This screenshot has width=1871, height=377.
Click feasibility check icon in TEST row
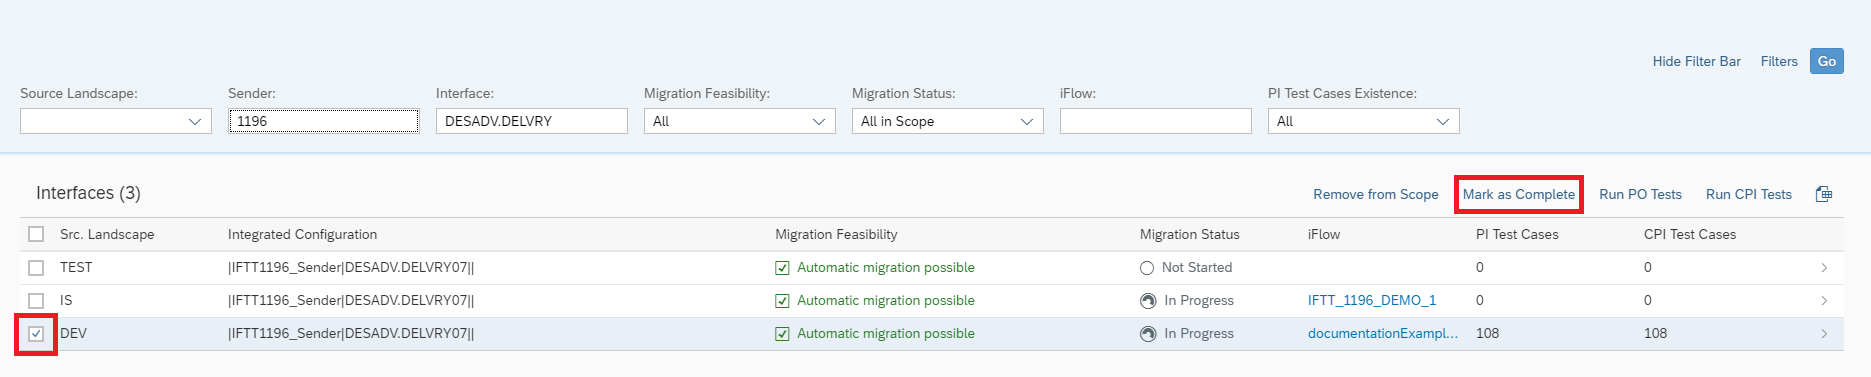pos(782,268)
